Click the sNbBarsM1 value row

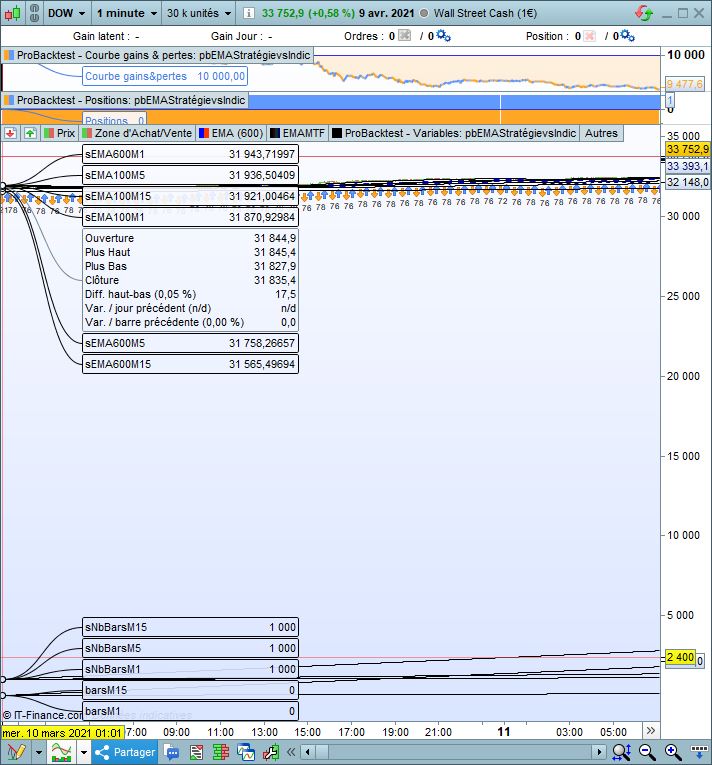click(190, 669)
